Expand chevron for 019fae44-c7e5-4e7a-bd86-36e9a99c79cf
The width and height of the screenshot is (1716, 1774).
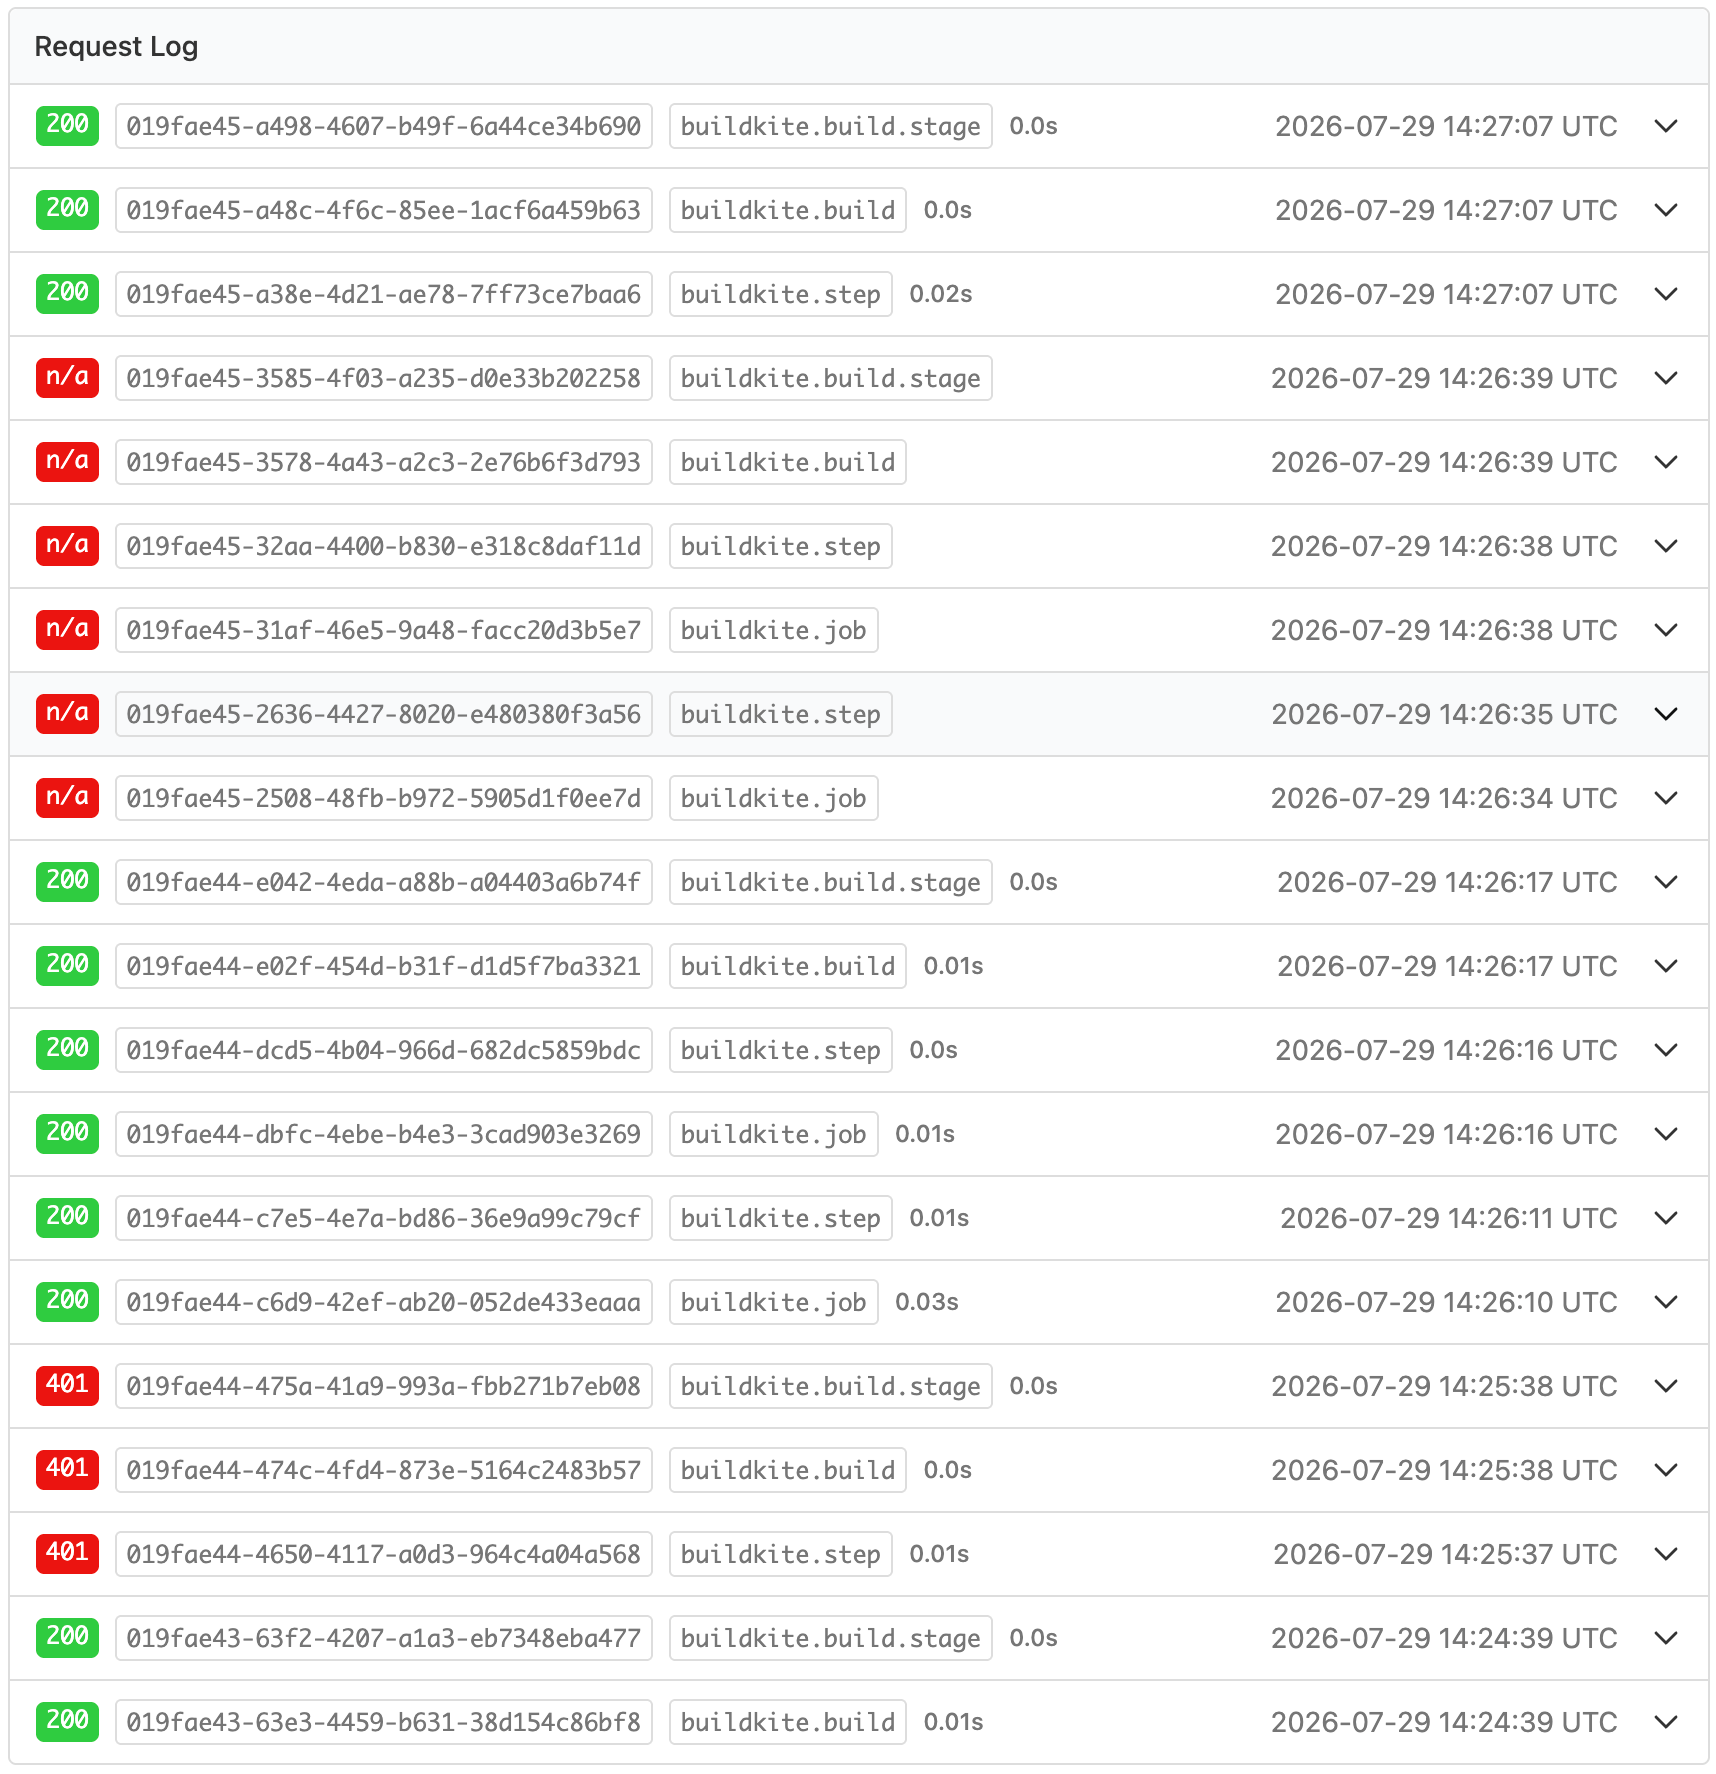coord(1665,1218)
